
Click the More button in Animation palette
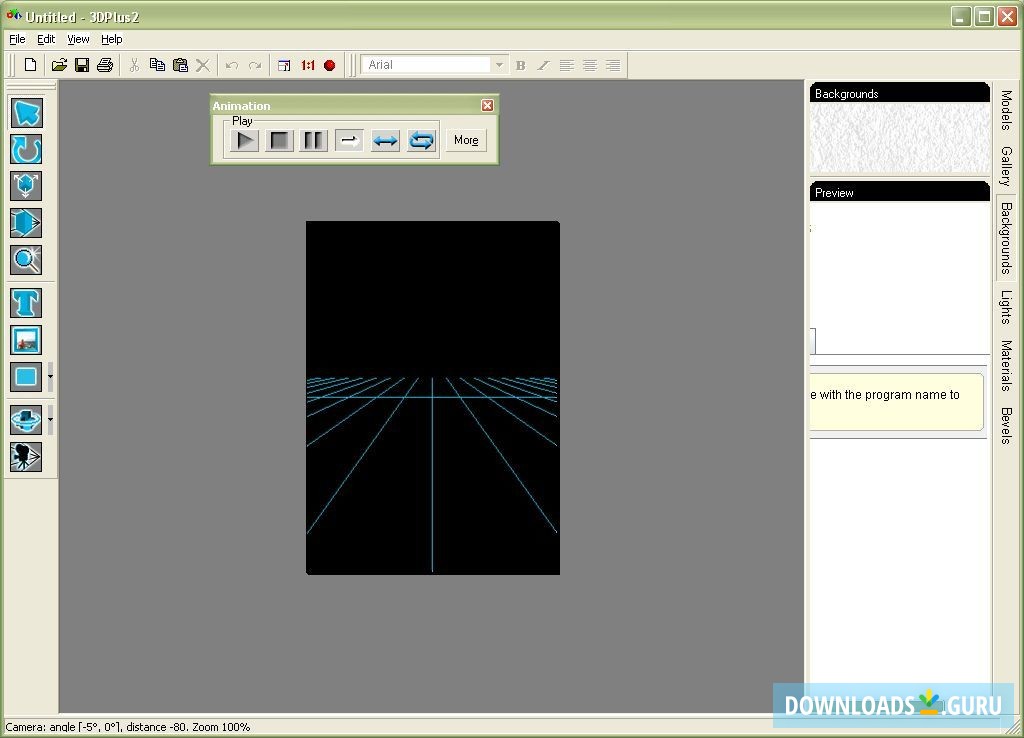[x=465, y=140]
